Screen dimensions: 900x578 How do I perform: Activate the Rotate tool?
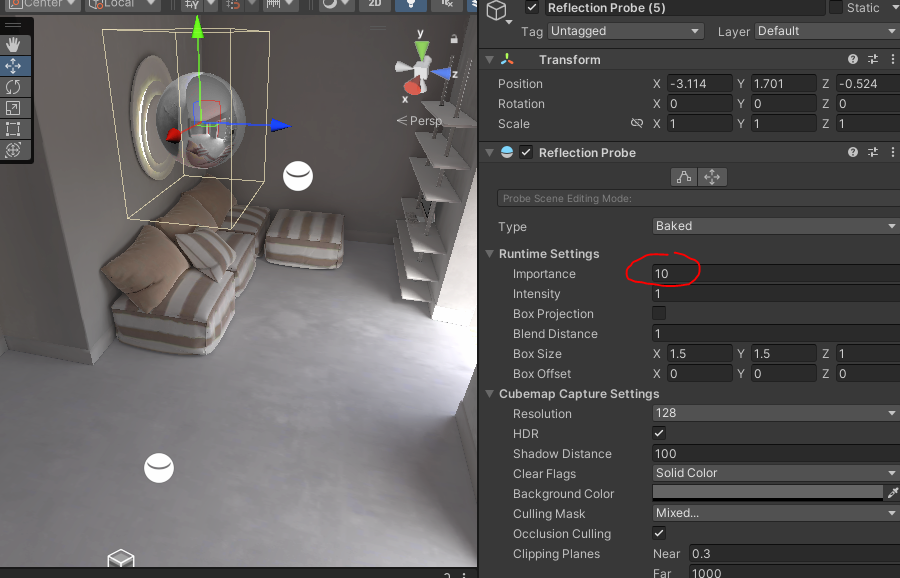pyautogui.click(x=13, y=86)
